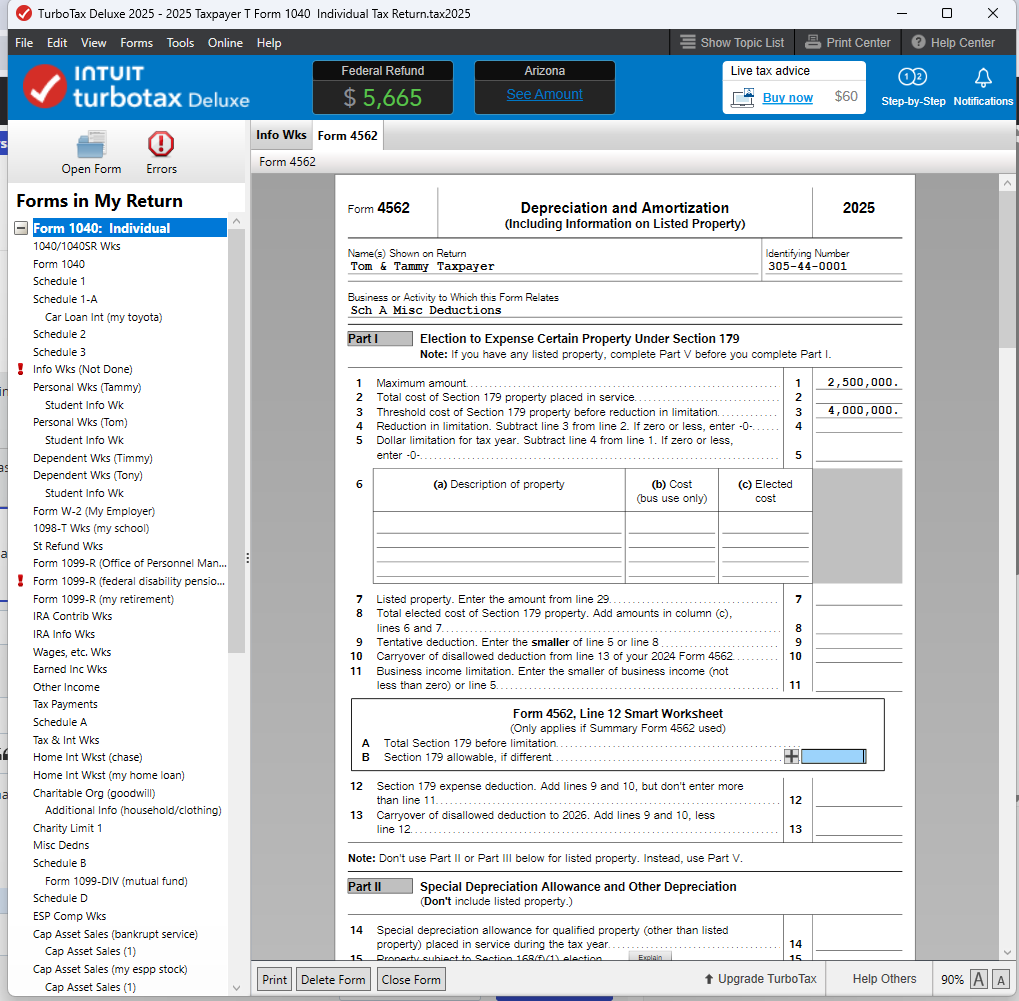1019x1001 pixels.
Task: Open the Online menu
Action: click(225, 43)
